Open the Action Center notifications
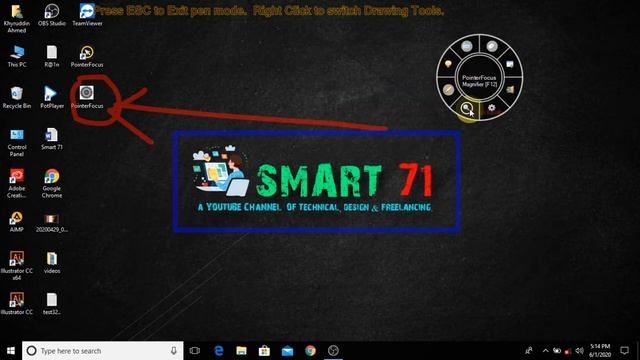Viewport: 640px width, 360px height. click(624, 350)
